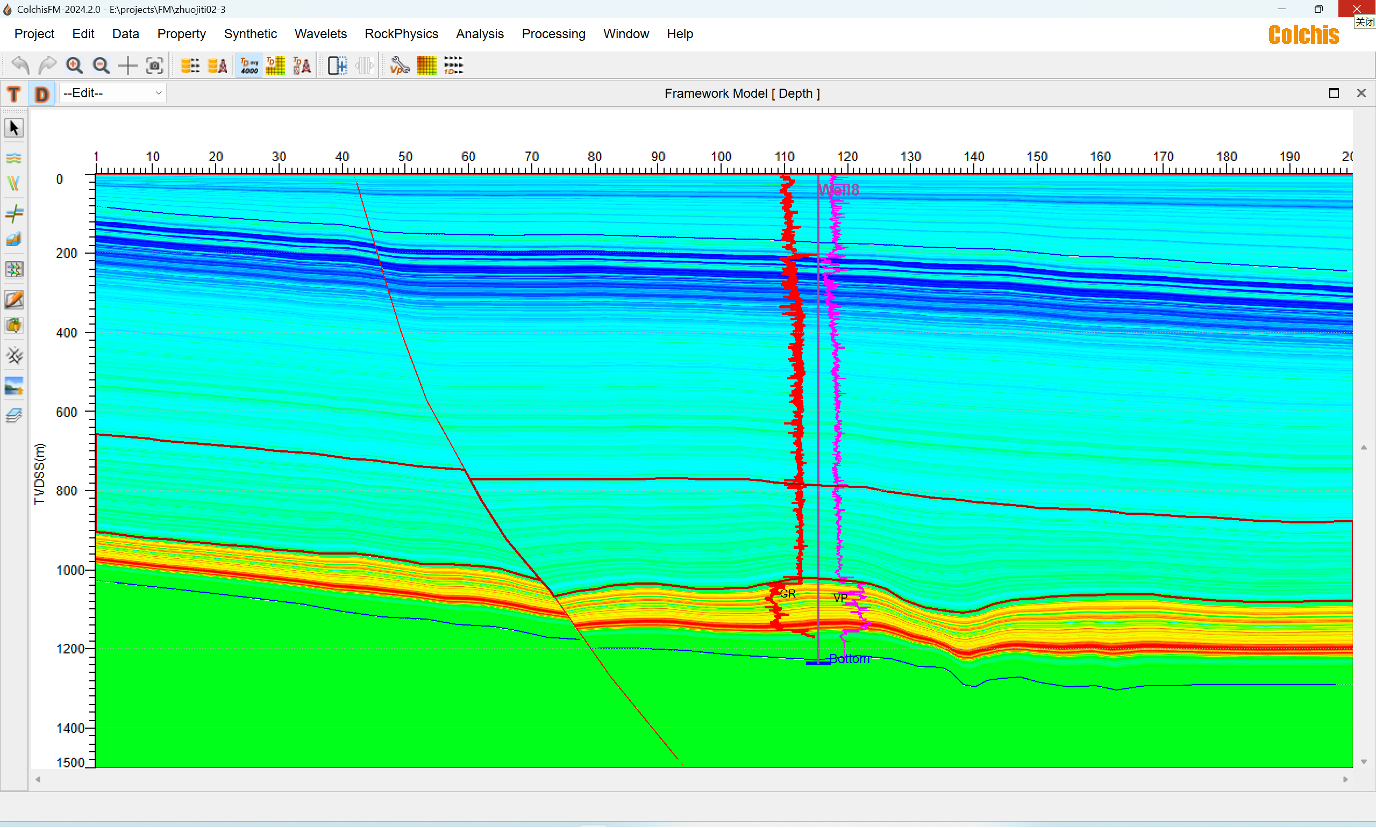Switch to Time domain T button
Screen dimensions: 1376x828
click(14, 94)
